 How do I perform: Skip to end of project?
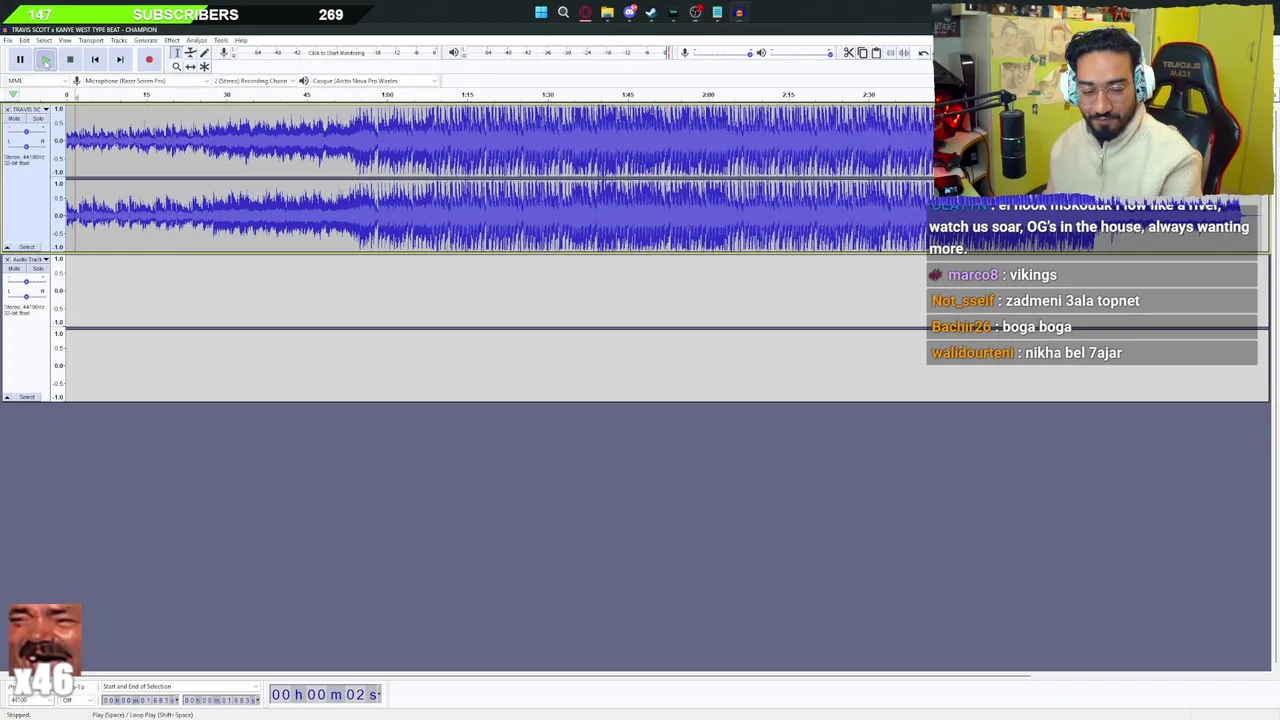click(120, 59)
